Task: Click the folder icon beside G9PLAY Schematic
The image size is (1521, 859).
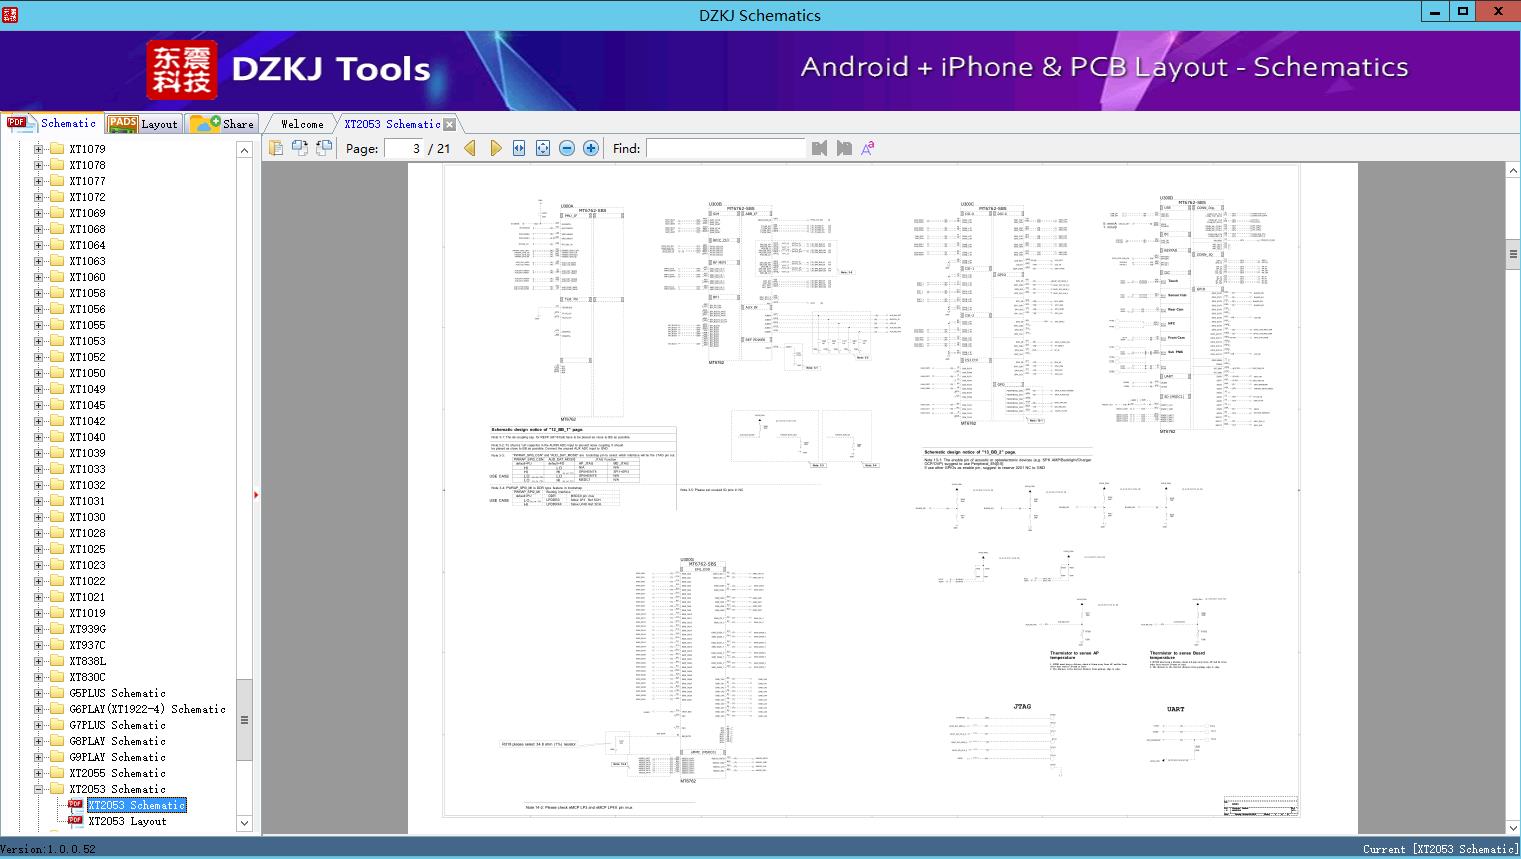Action: coord(57,757)
